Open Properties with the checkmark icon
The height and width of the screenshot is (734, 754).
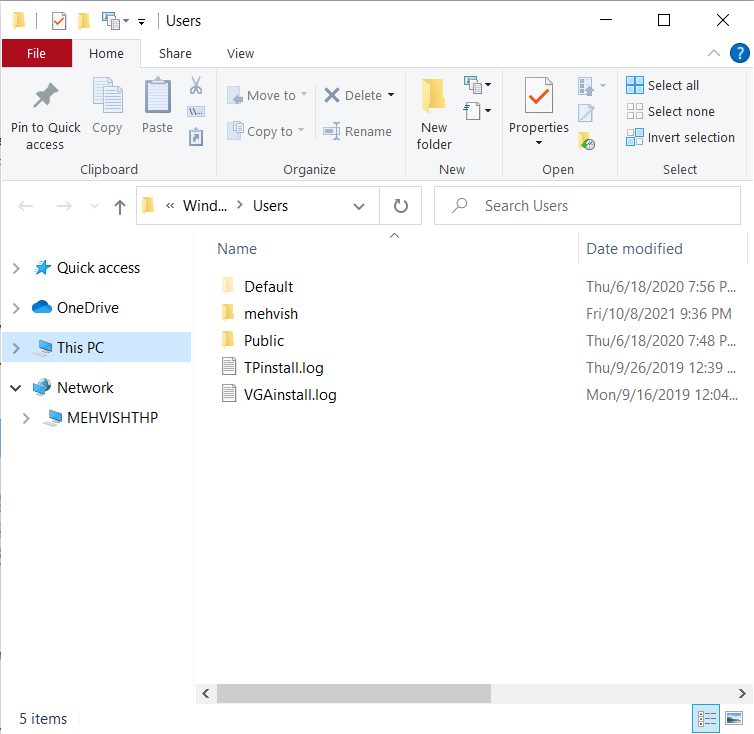pyautogui.click(x=538, y=97)
